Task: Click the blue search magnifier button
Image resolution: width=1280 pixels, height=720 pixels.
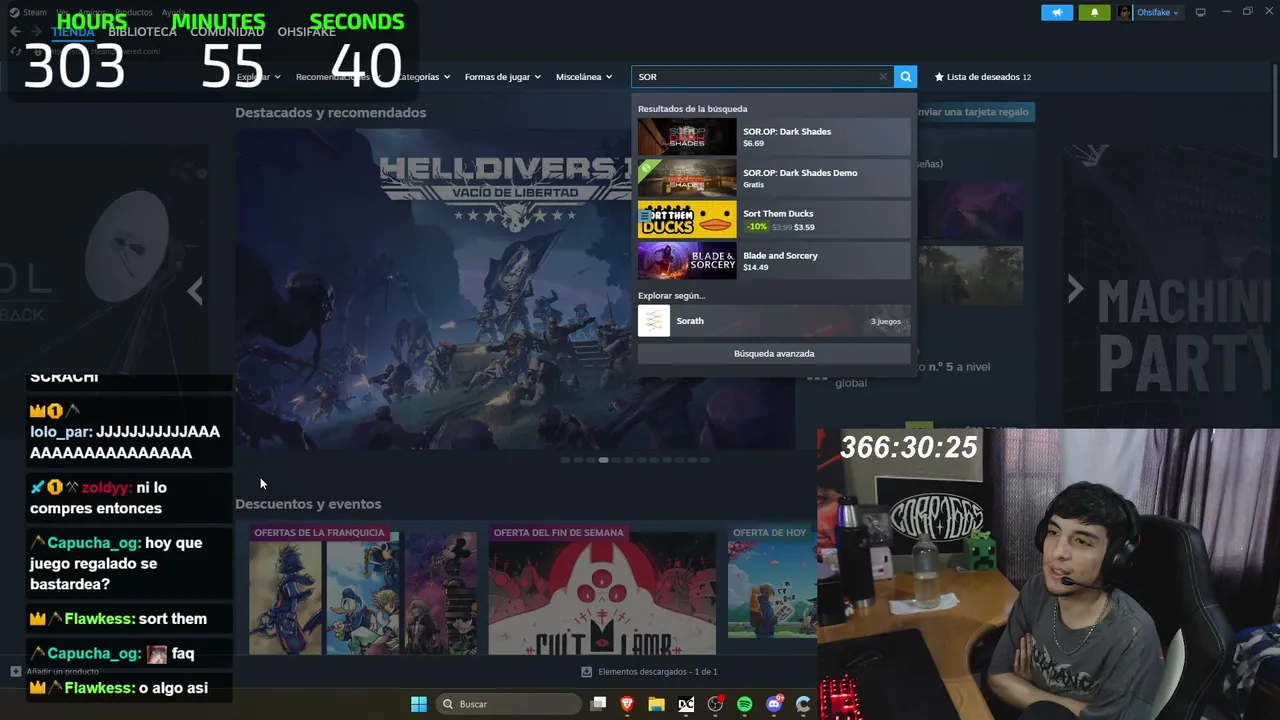Action: (905, 77)
